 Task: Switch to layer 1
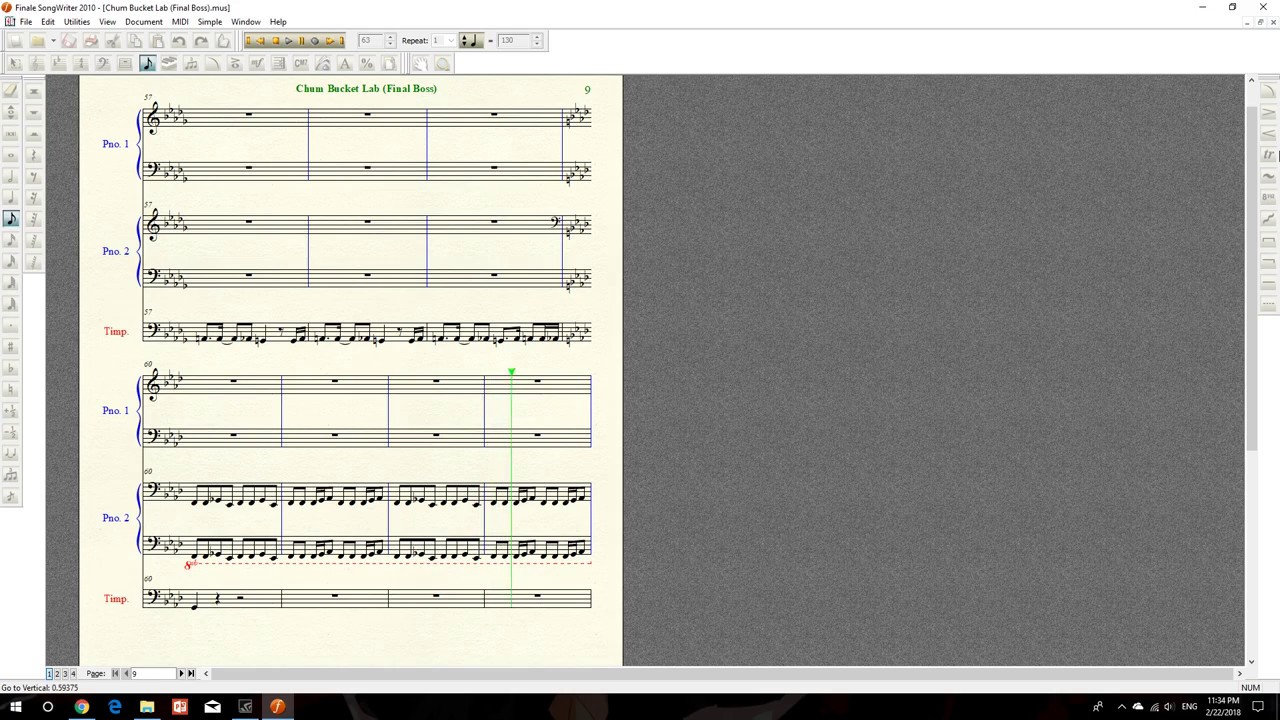coord(49,674)
